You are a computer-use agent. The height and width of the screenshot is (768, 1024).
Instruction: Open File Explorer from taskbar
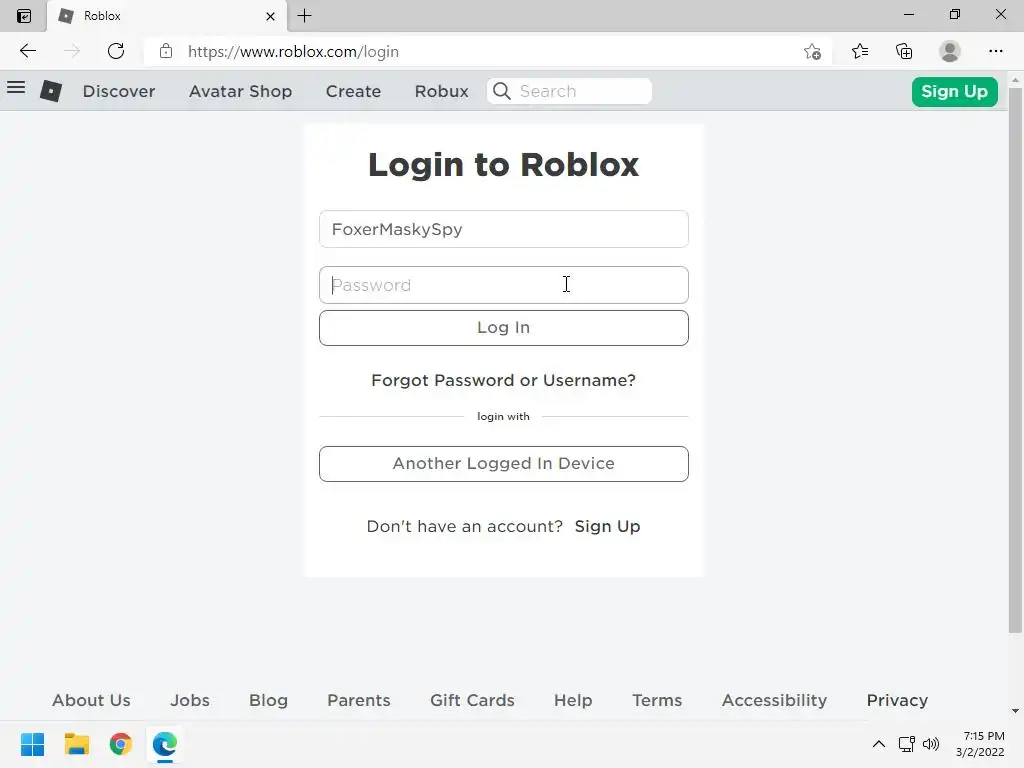(x=76, y=744)
